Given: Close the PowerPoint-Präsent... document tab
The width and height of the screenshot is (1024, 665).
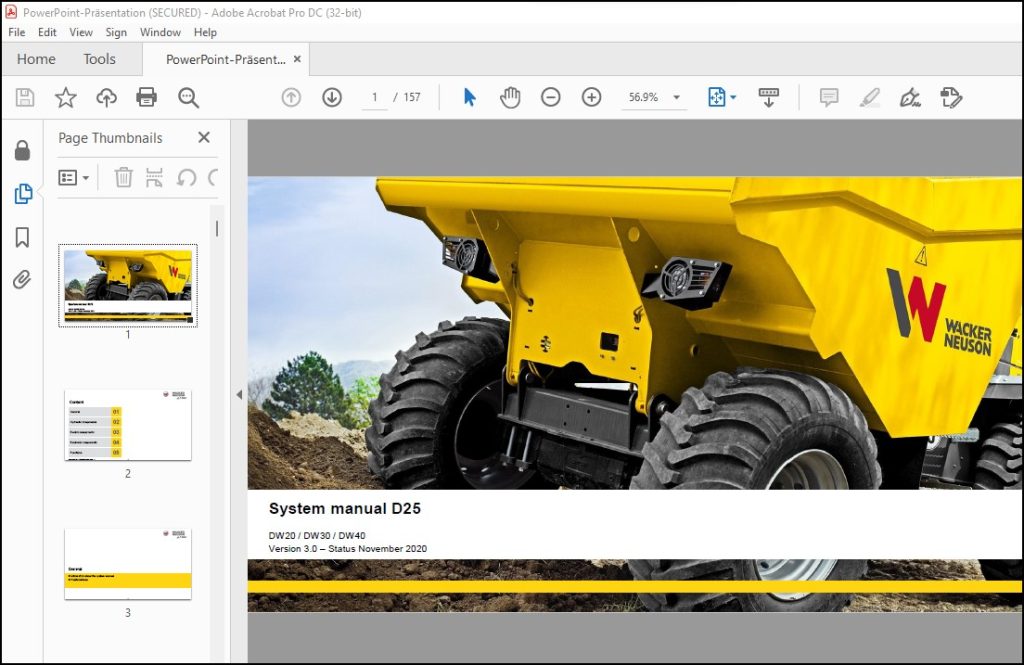Looking at the screenshot, I should point(297,59).
